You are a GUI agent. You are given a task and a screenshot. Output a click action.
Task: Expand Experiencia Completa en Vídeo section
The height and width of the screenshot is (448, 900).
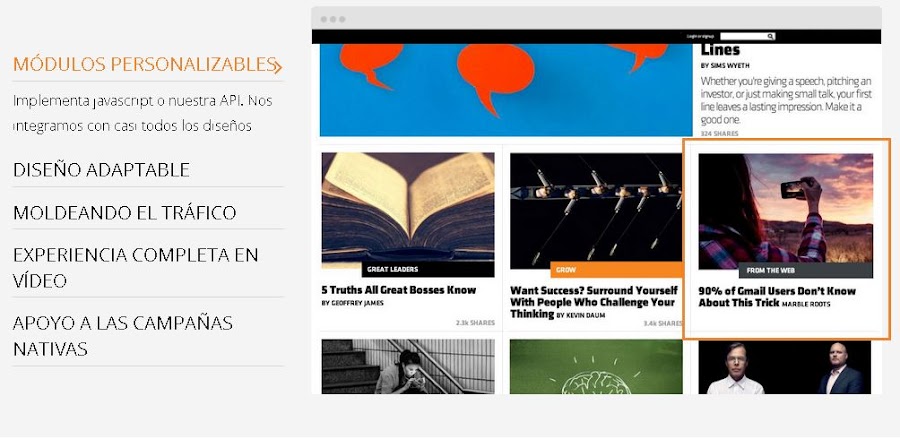point(135,267)
